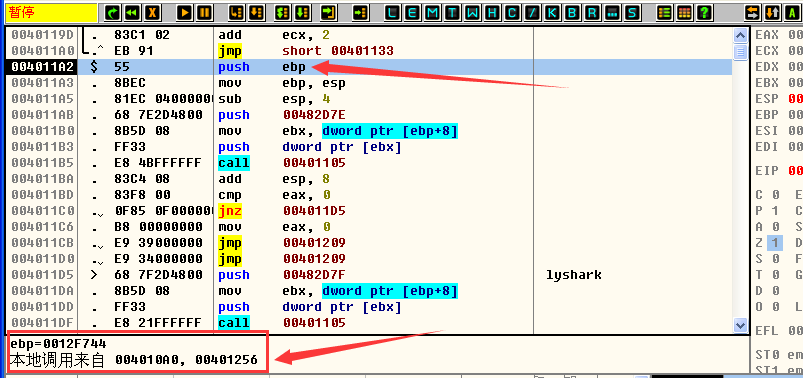Image resolution: width=803 pixels, height=378 pixels.
Task: Click the green curved arrow toolbar icon
Action: [112, 12]
